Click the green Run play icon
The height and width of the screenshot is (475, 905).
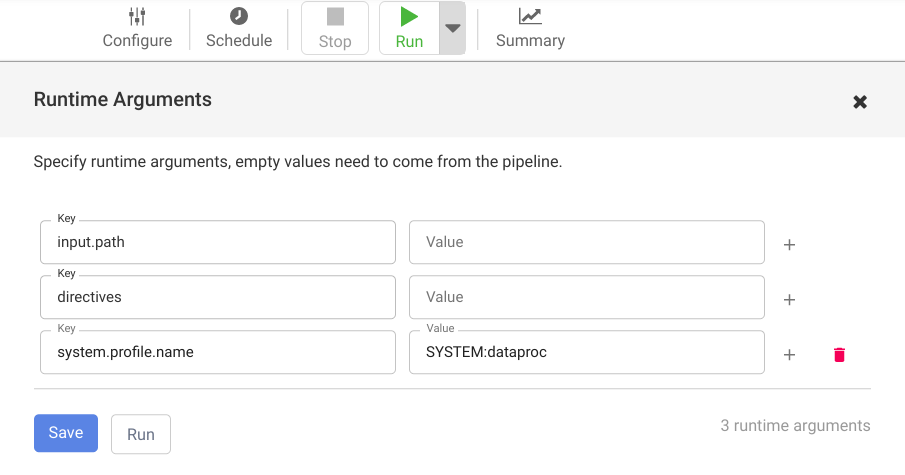click(409, 16)
